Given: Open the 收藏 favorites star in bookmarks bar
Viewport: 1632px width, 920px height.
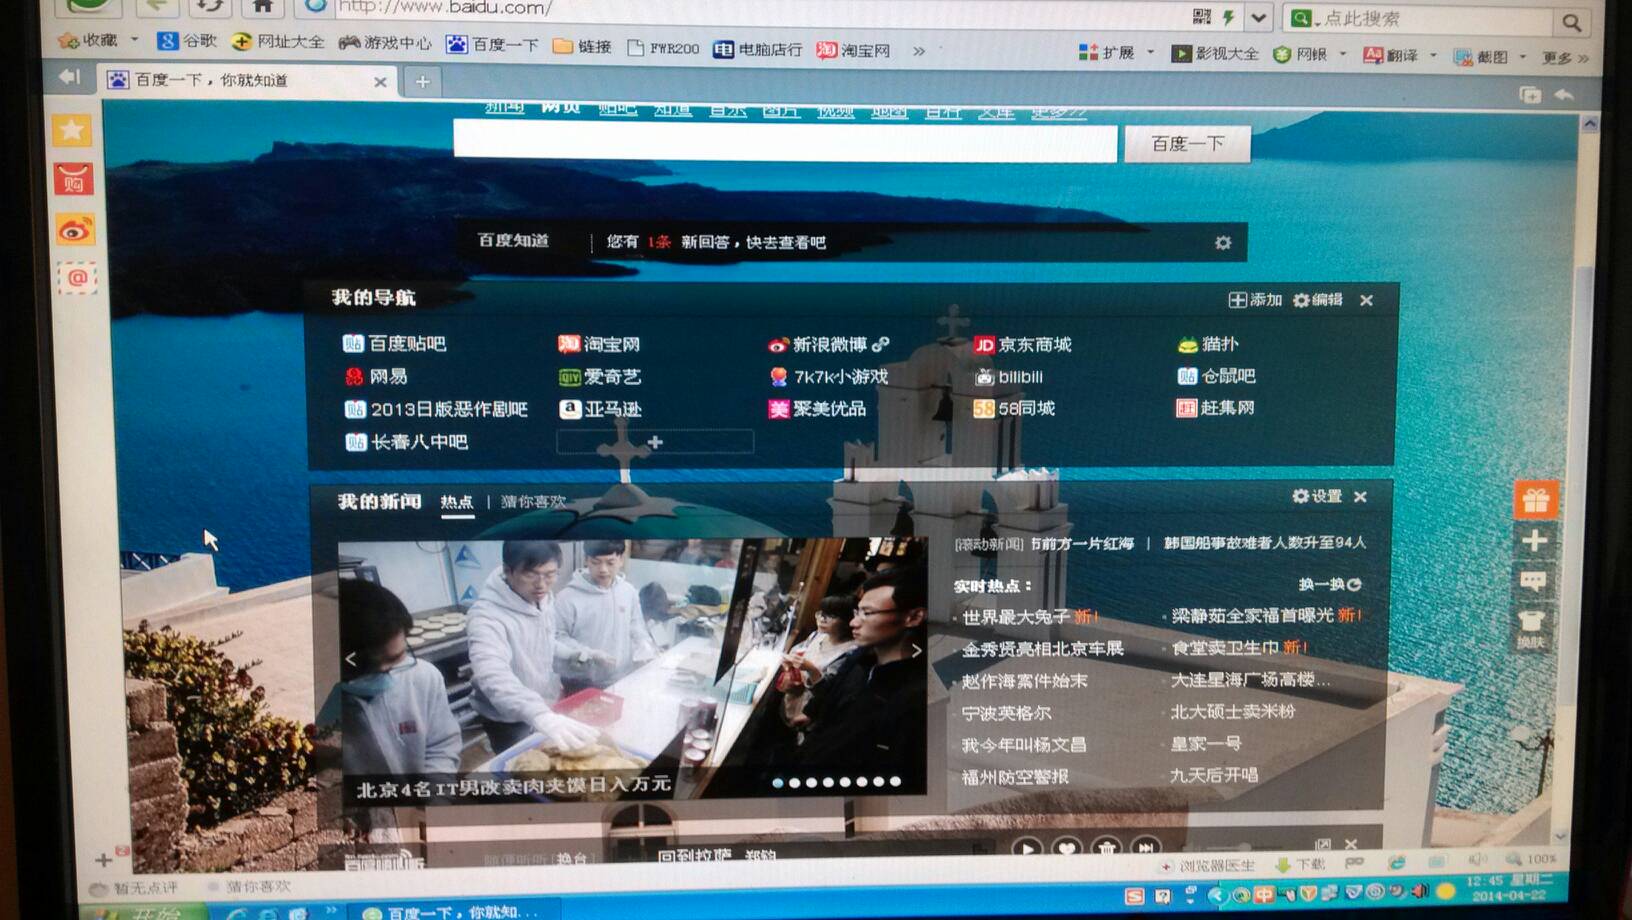Looking at the screenshot, I should [69, 41].
